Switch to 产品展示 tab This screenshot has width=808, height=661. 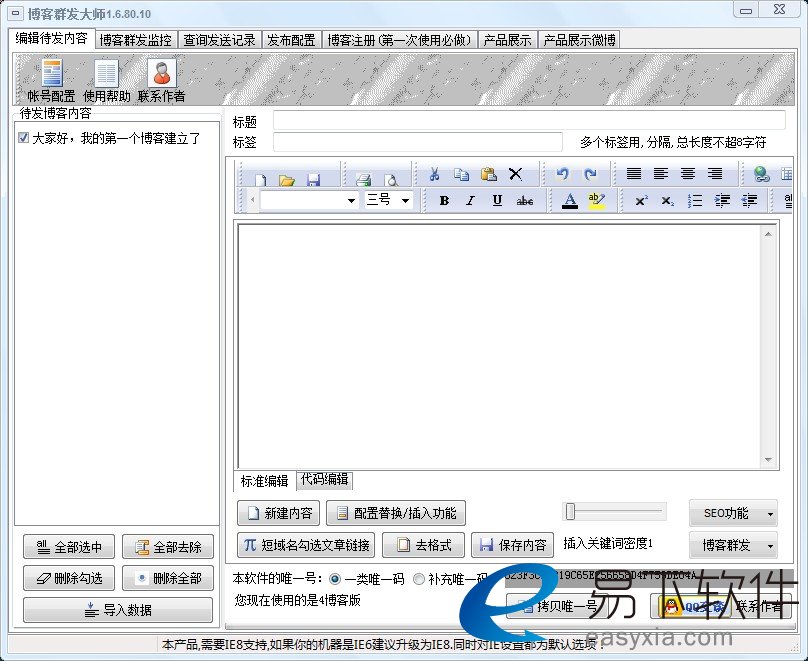pos(507,40)
